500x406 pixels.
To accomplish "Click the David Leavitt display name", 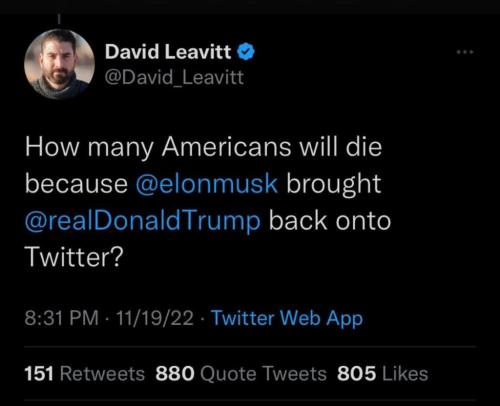I will click(168, 52).
